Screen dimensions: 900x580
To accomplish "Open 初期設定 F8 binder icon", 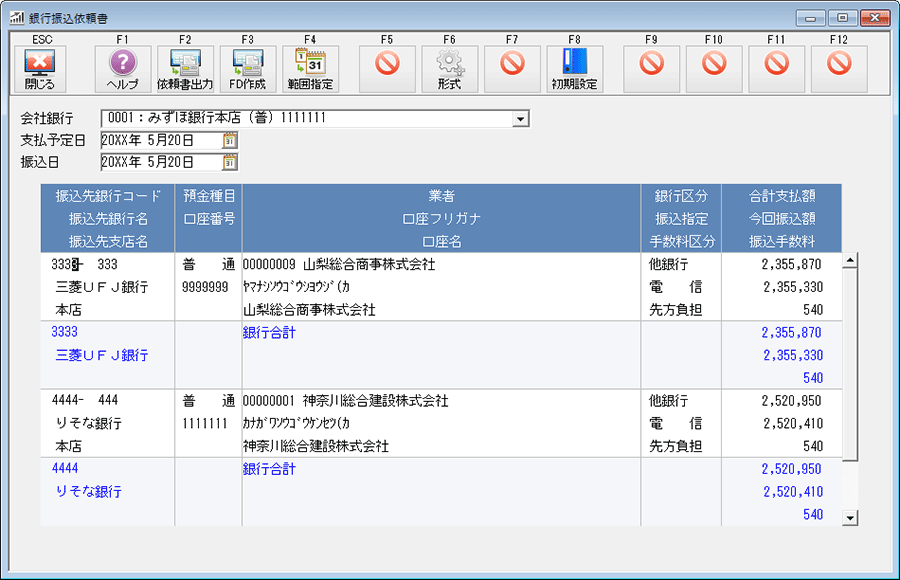I will point(575,69).
